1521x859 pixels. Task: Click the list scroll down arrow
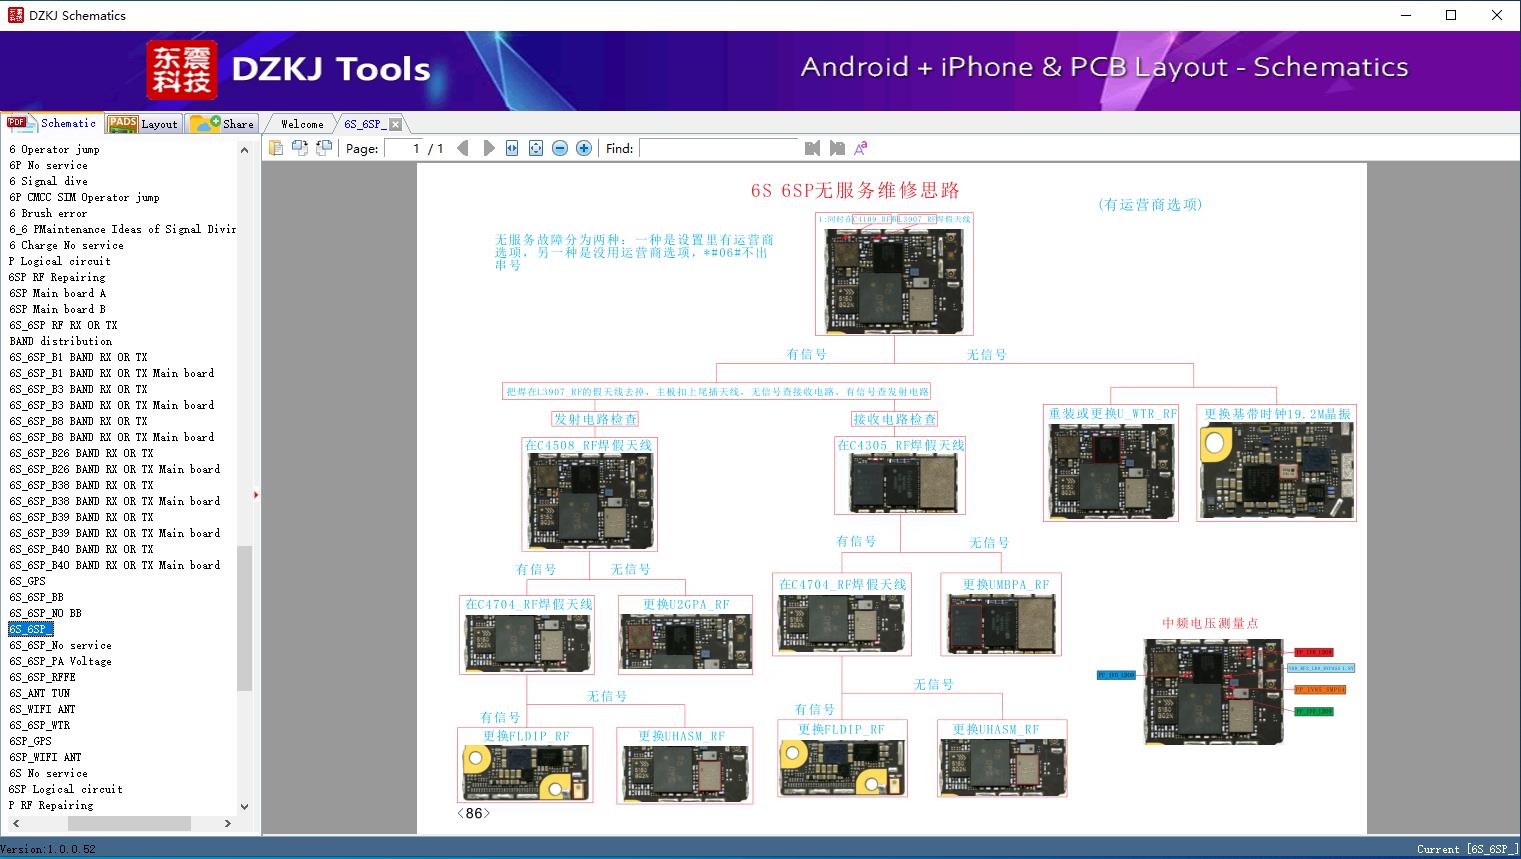coord(244,806)
